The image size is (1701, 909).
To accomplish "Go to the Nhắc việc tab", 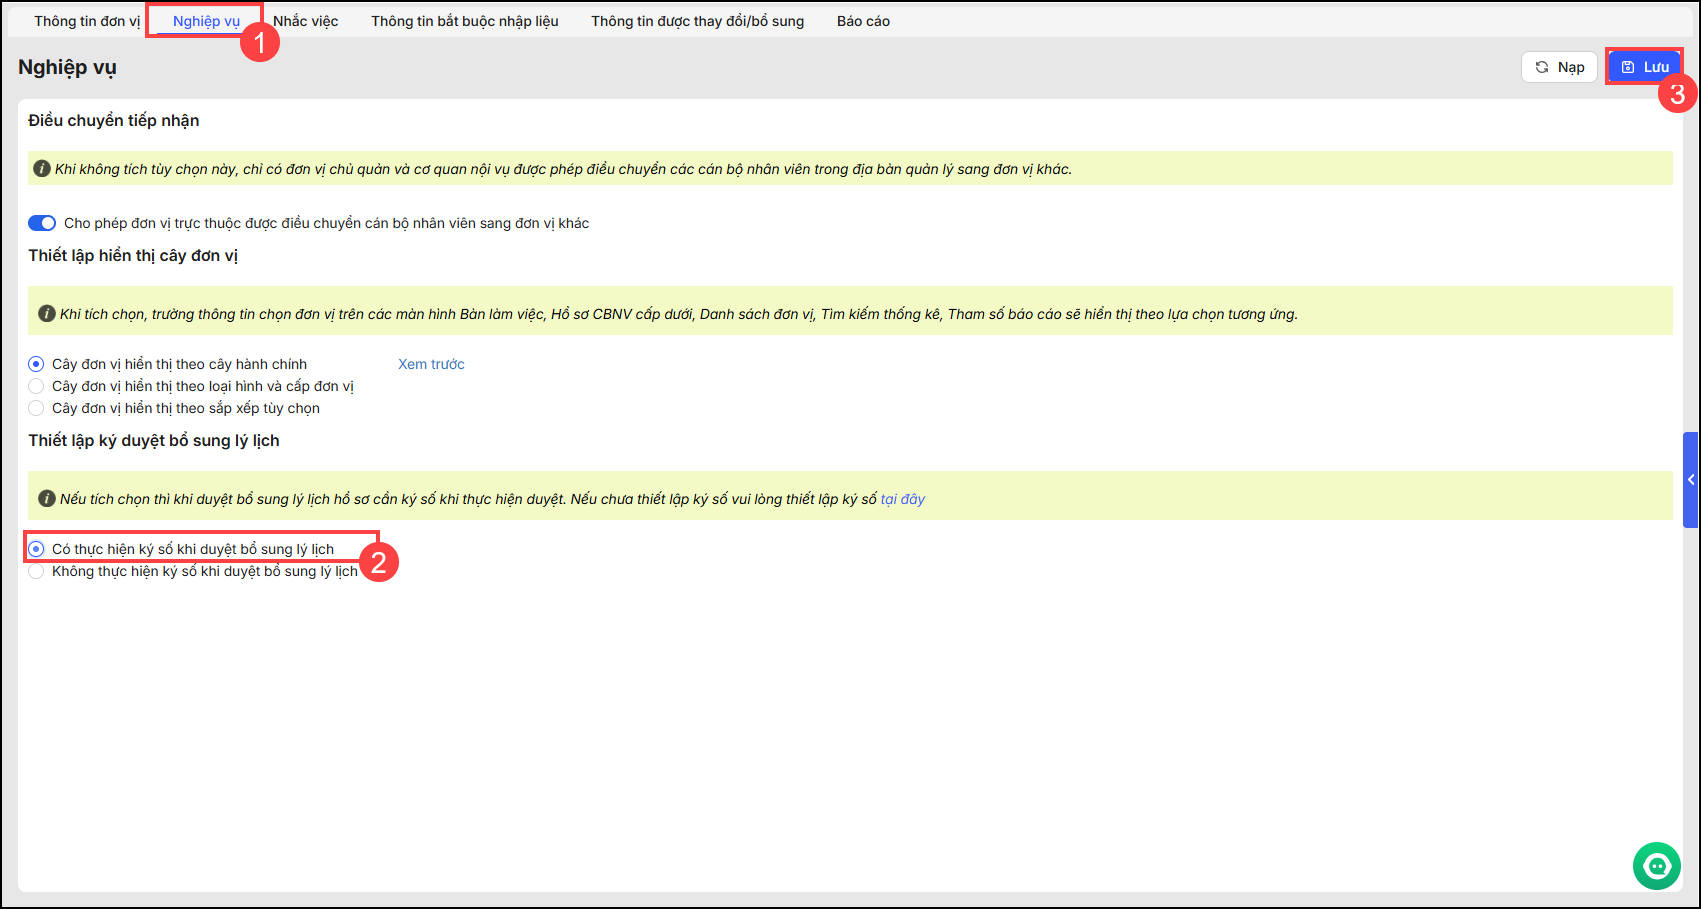I will (x=306, y=21).
